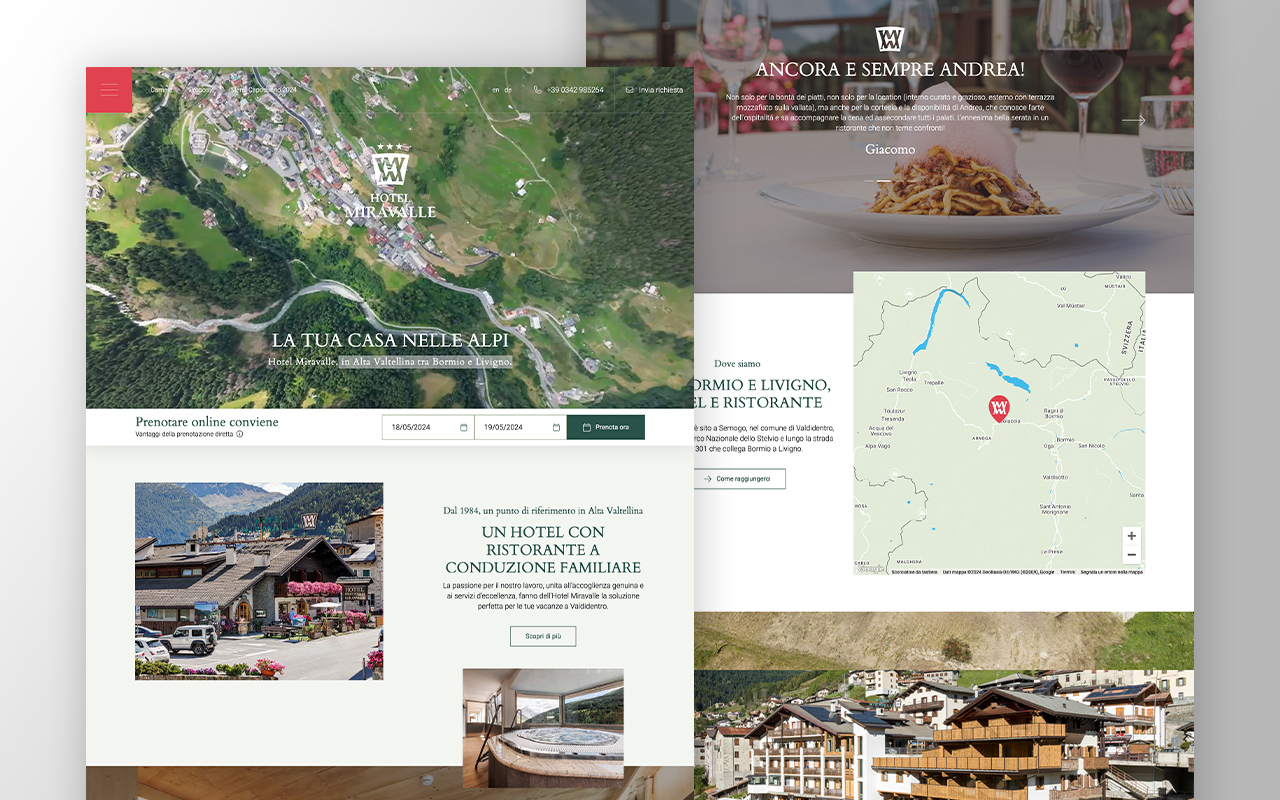Screen dimensions: 1280x800
Task: Click Segnala un errore nella mappa link
Action: [1111, 572]
